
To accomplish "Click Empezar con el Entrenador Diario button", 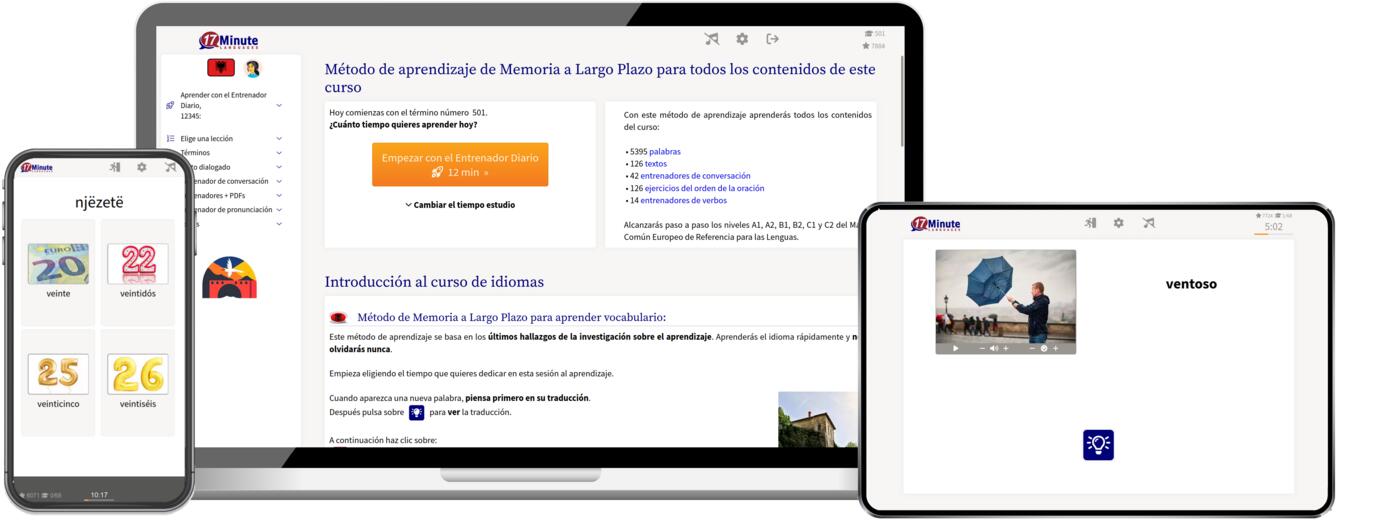I will coord(460,165).
